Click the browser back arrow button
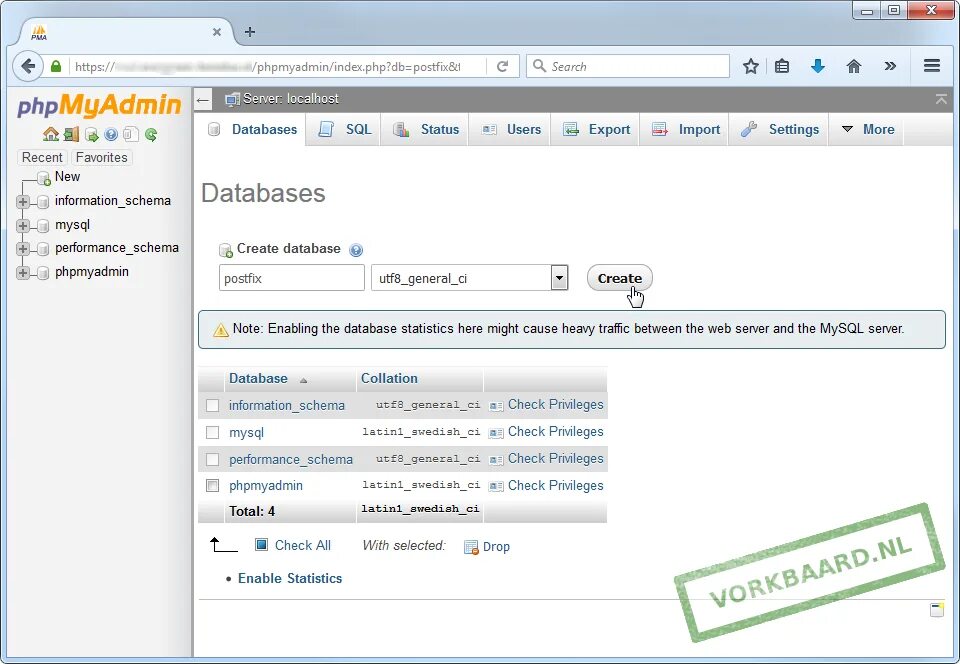The height and width of the screenshot is (664, 960). point(28,66)
